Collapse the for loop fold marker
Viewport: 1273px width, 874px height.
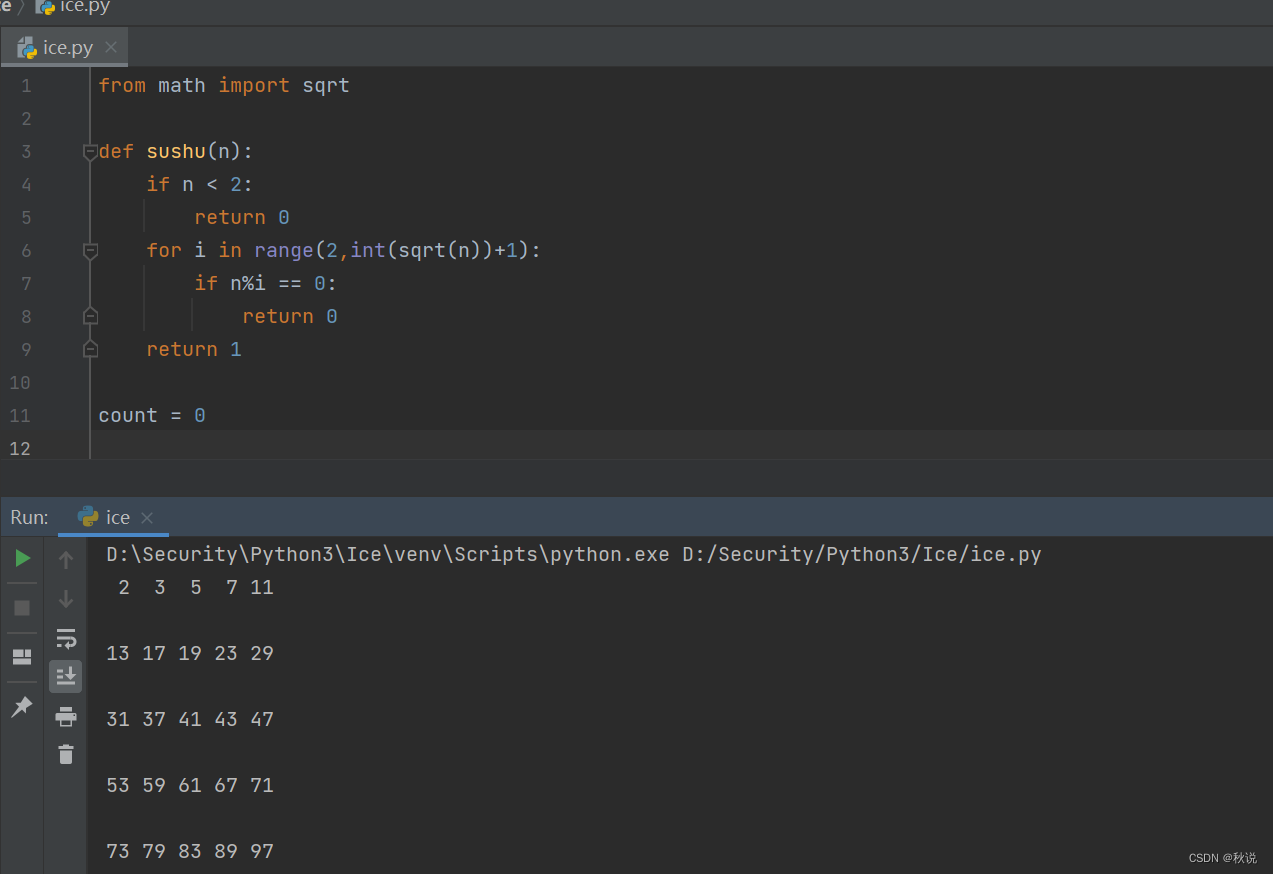90,251
